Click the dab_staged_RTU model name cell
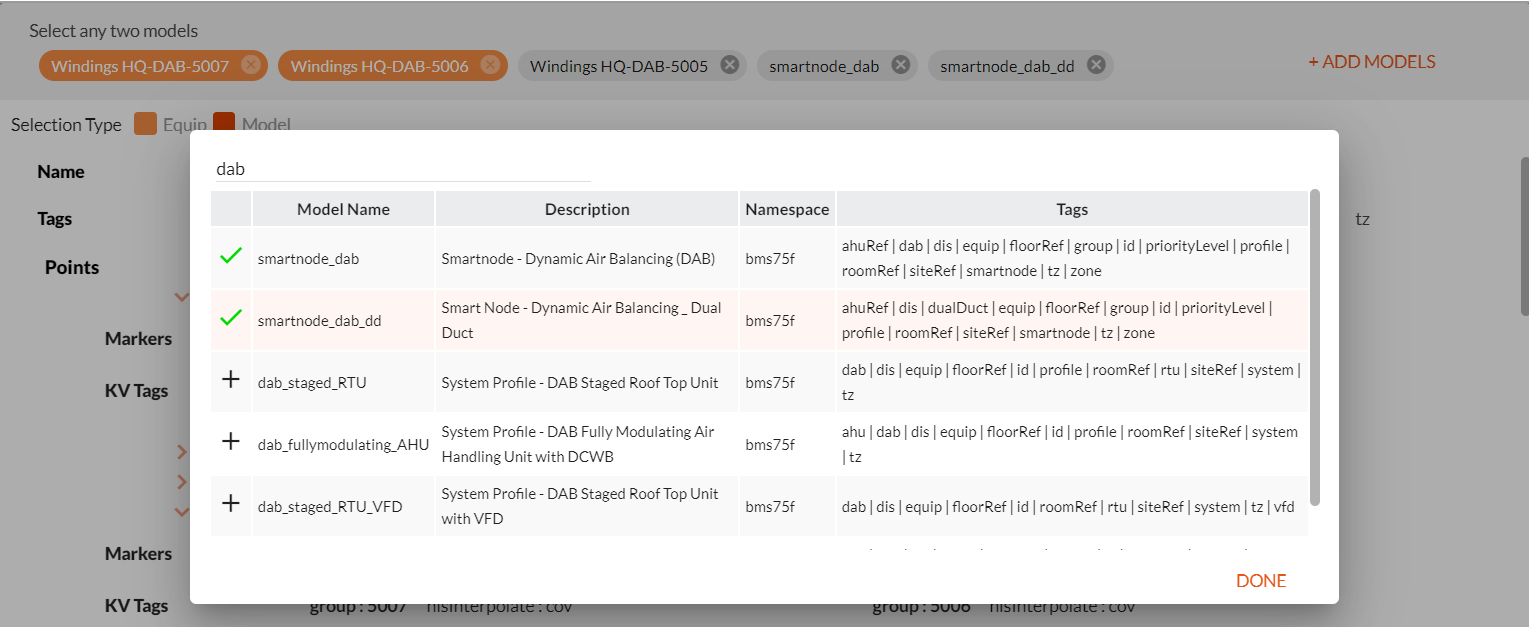Image resolution: width=1529 pixels, height=627 pixels. [x=343, y=383]
